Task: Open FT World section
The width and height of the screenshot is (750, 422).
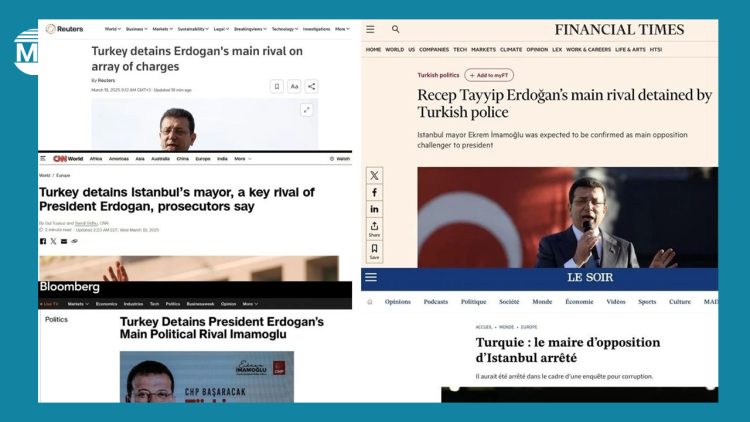Action: tap(395, 49)
